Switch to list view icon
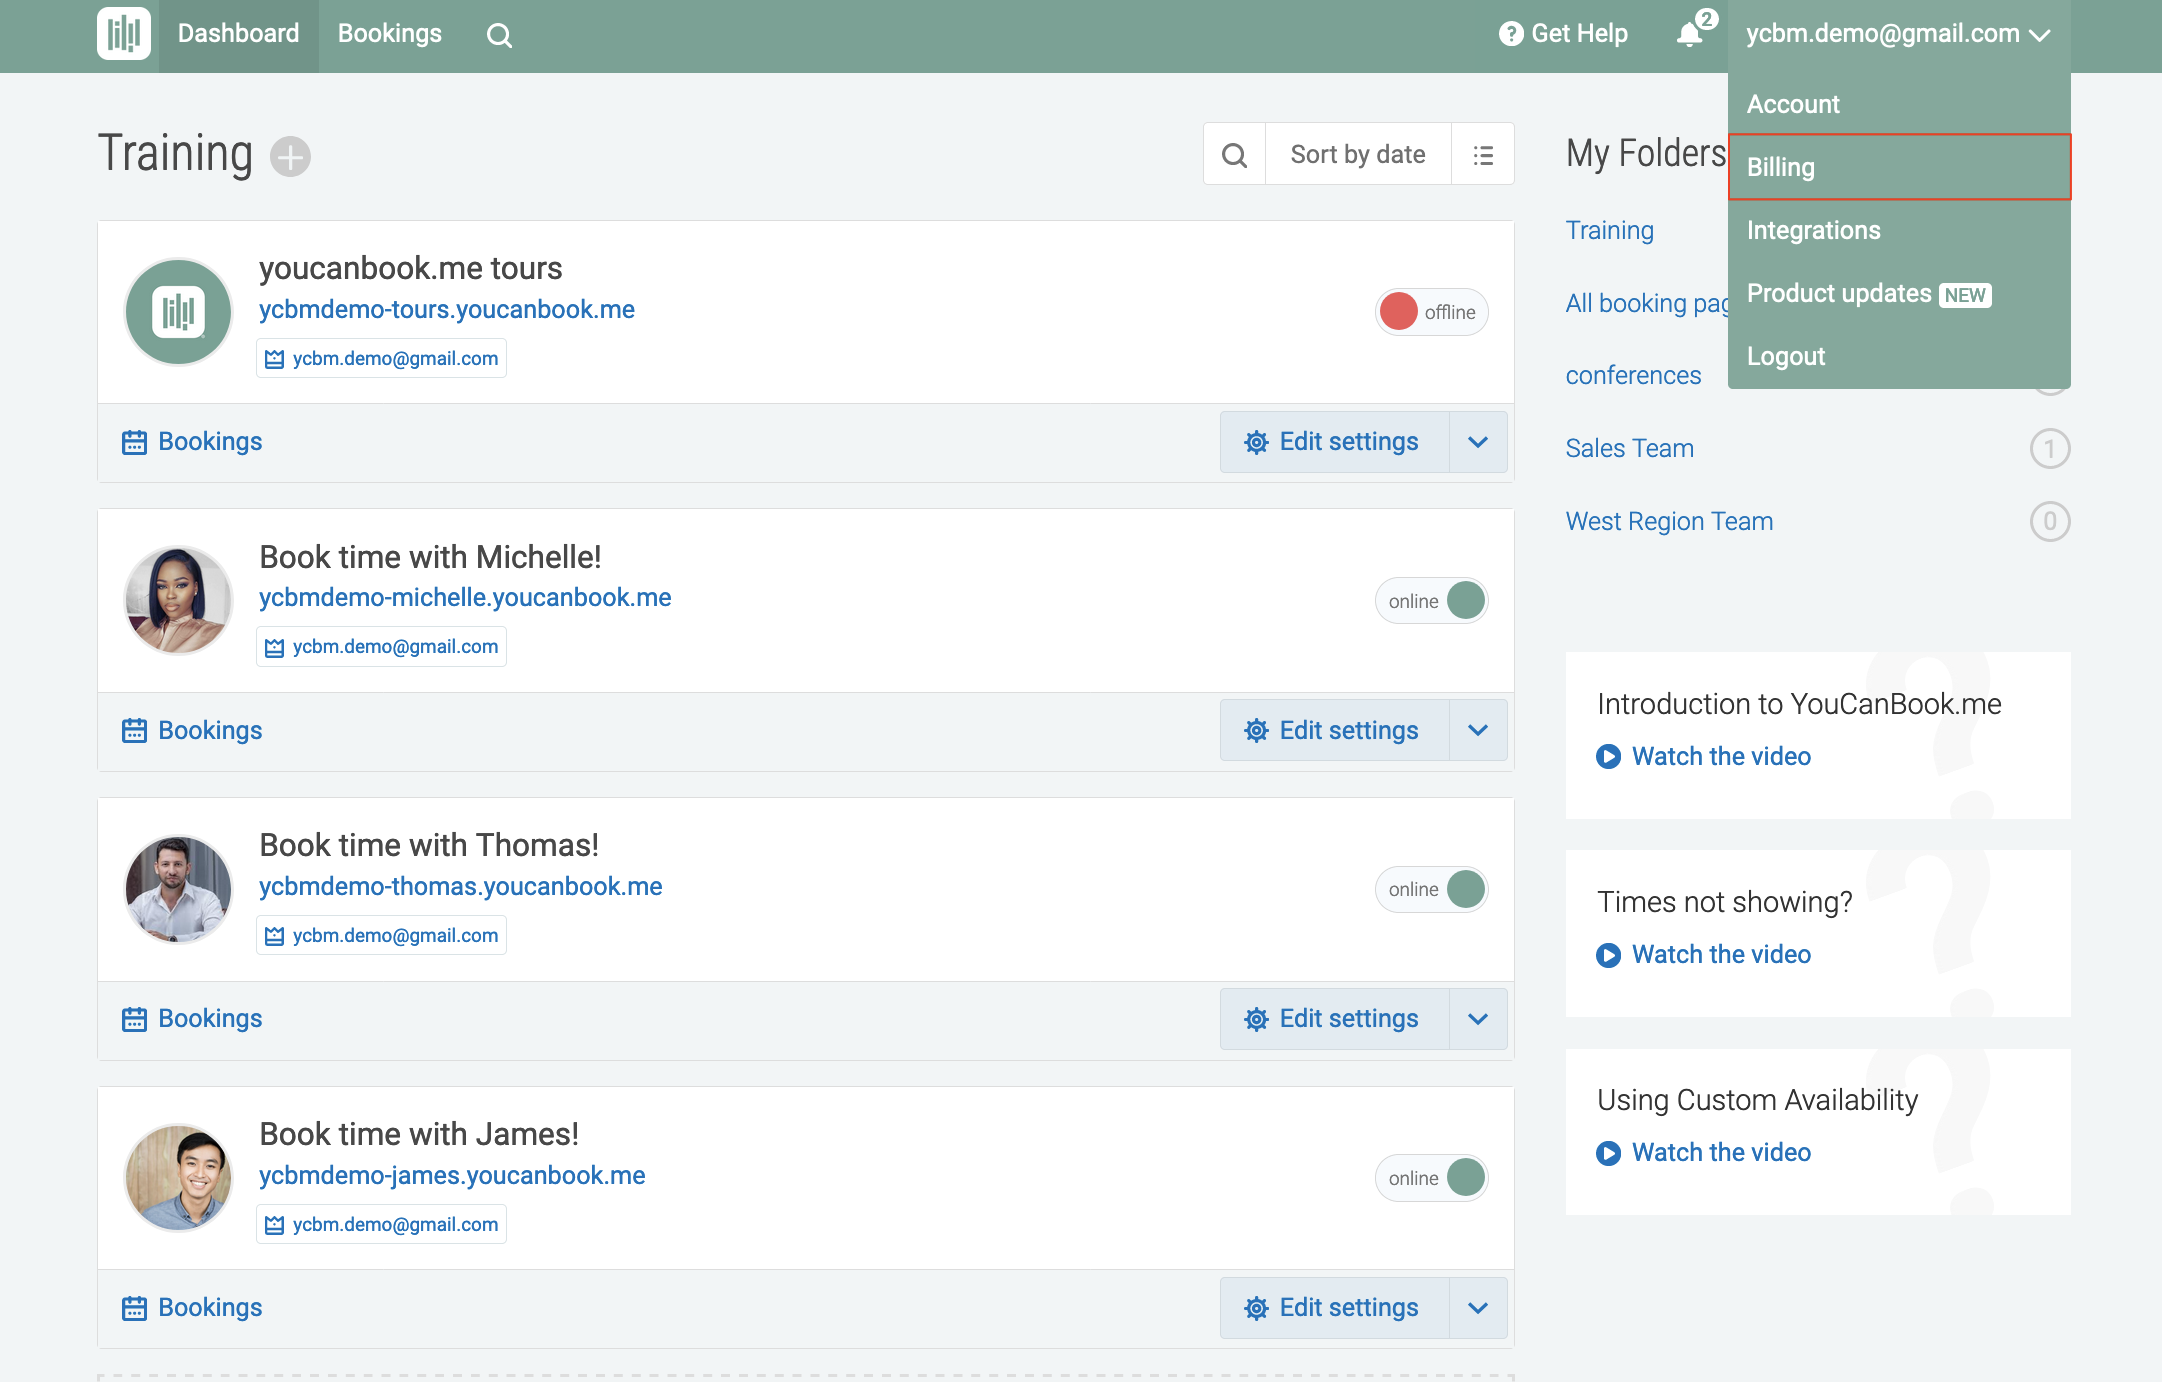The height and width of the screenshot is (1382, 2162). click(x=1483, y=155)
